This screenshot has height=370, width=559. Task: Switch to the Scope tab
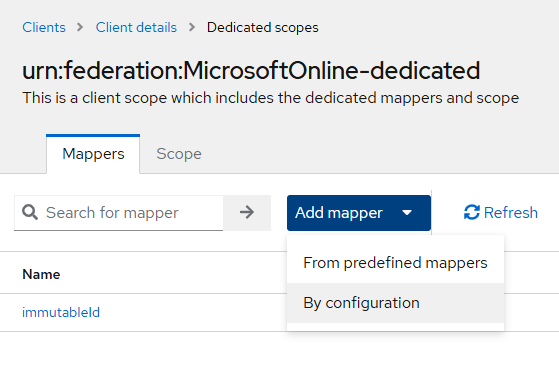click(x=179, y=154)
